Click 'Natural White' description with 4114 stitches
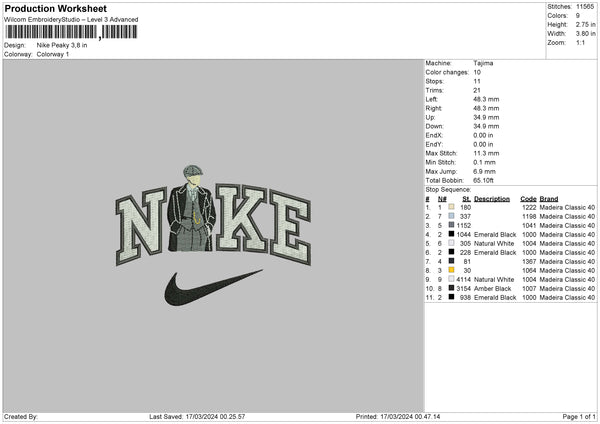This screenshot has width=600, height=424. click(494, 280)
